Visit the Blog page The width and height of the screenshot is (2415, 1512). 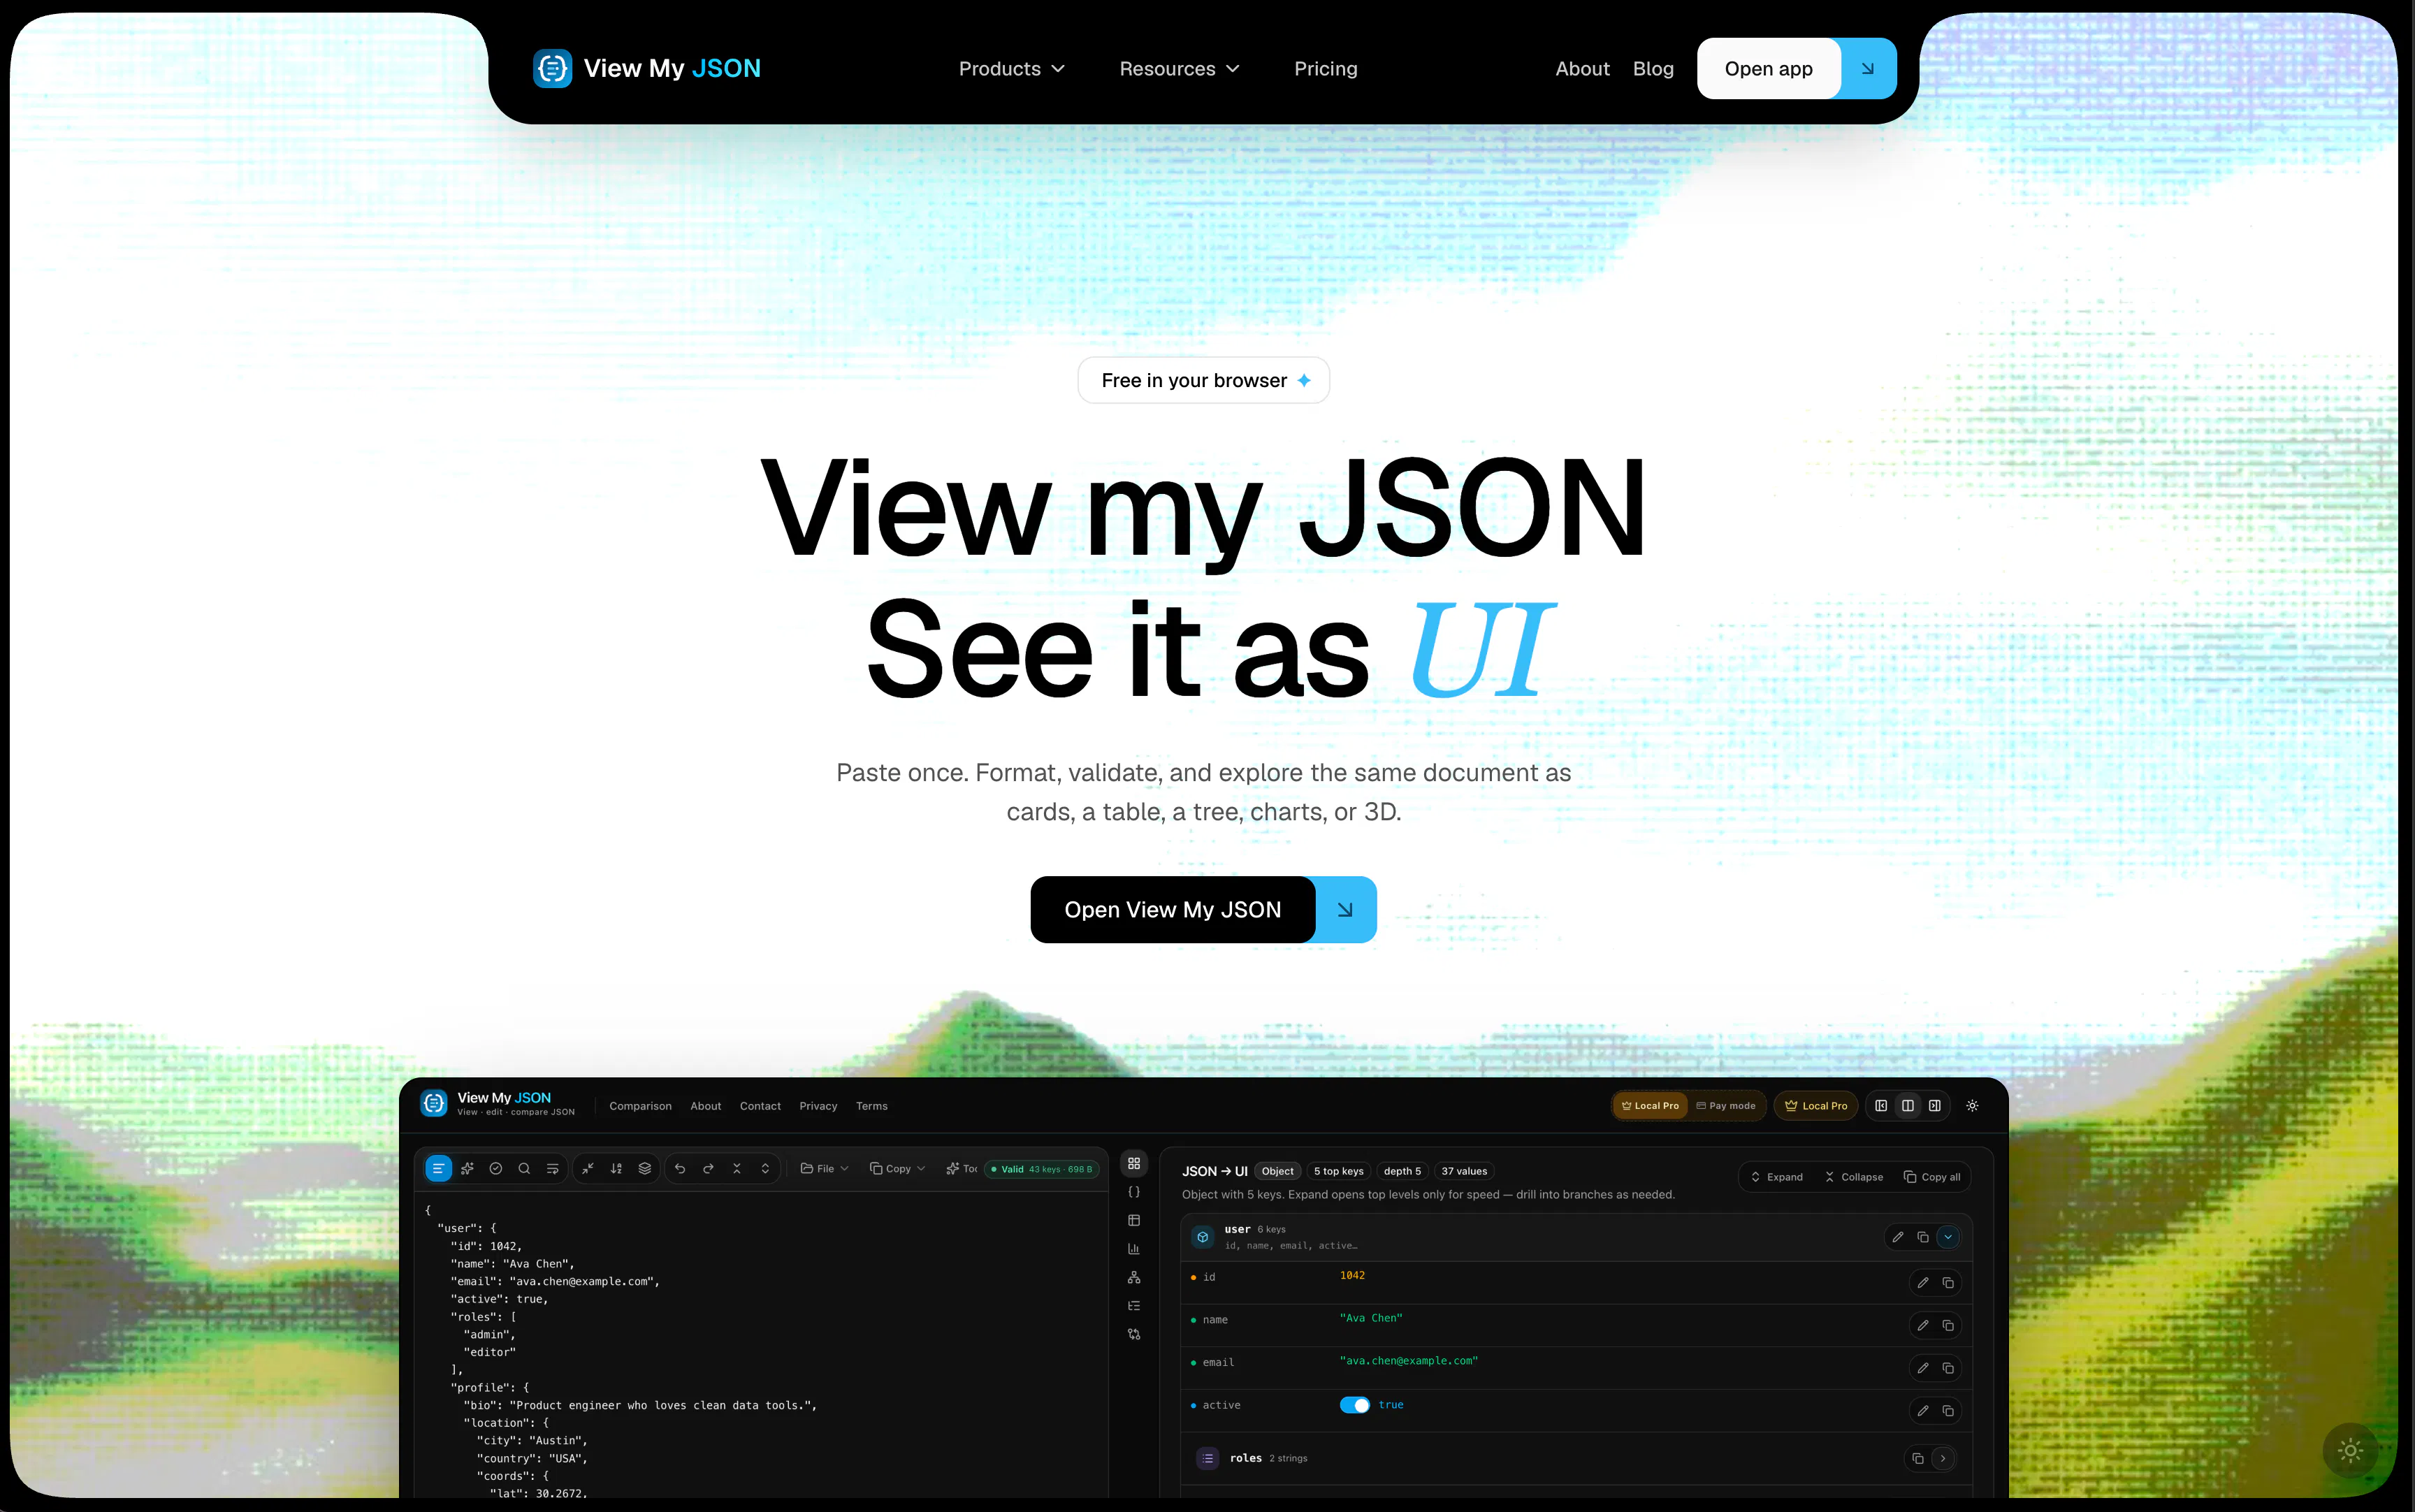point(1652,69)
